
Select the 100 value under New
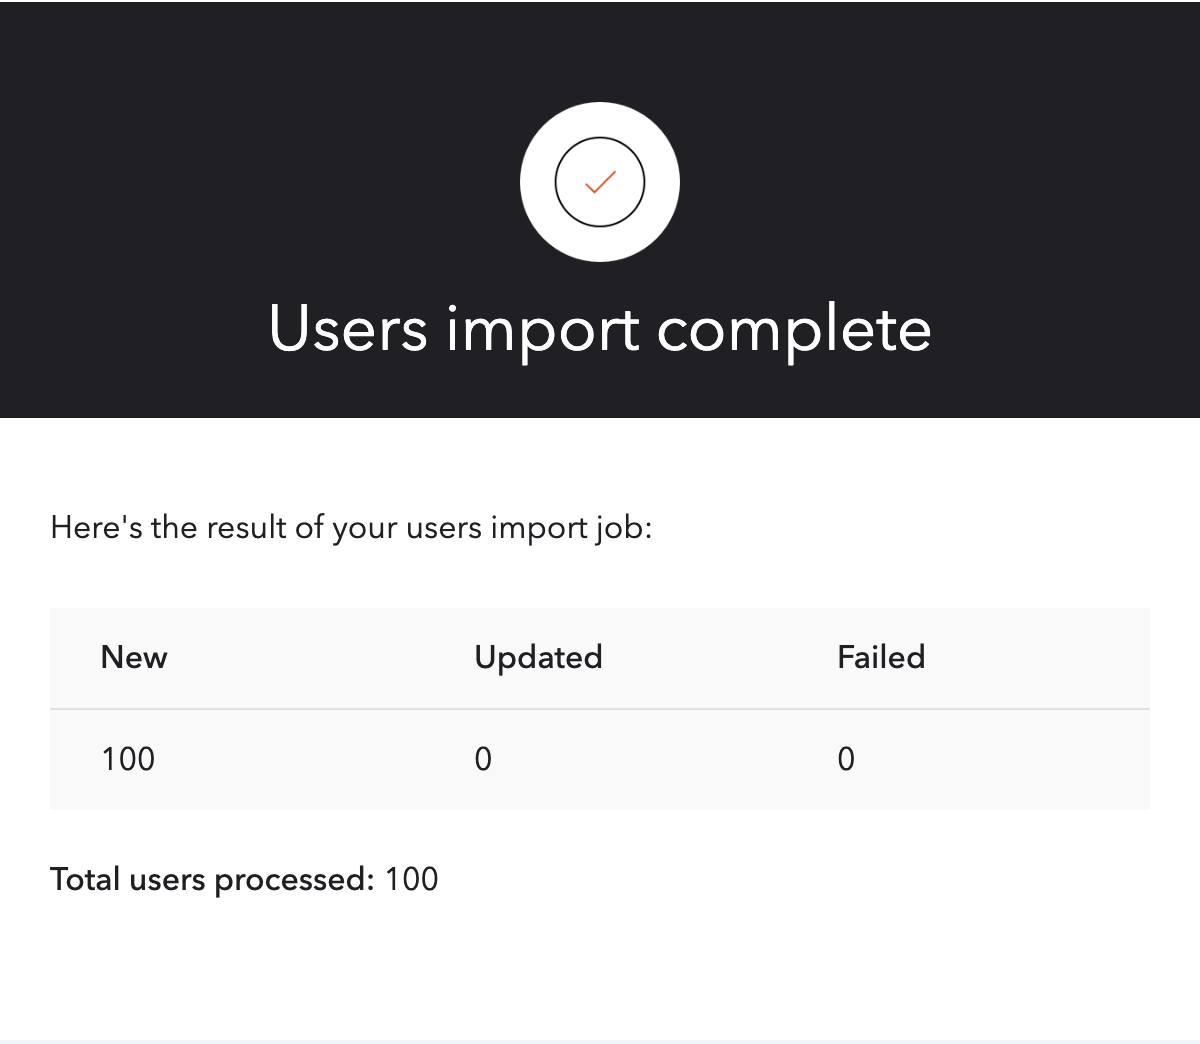tap(128, 759)
